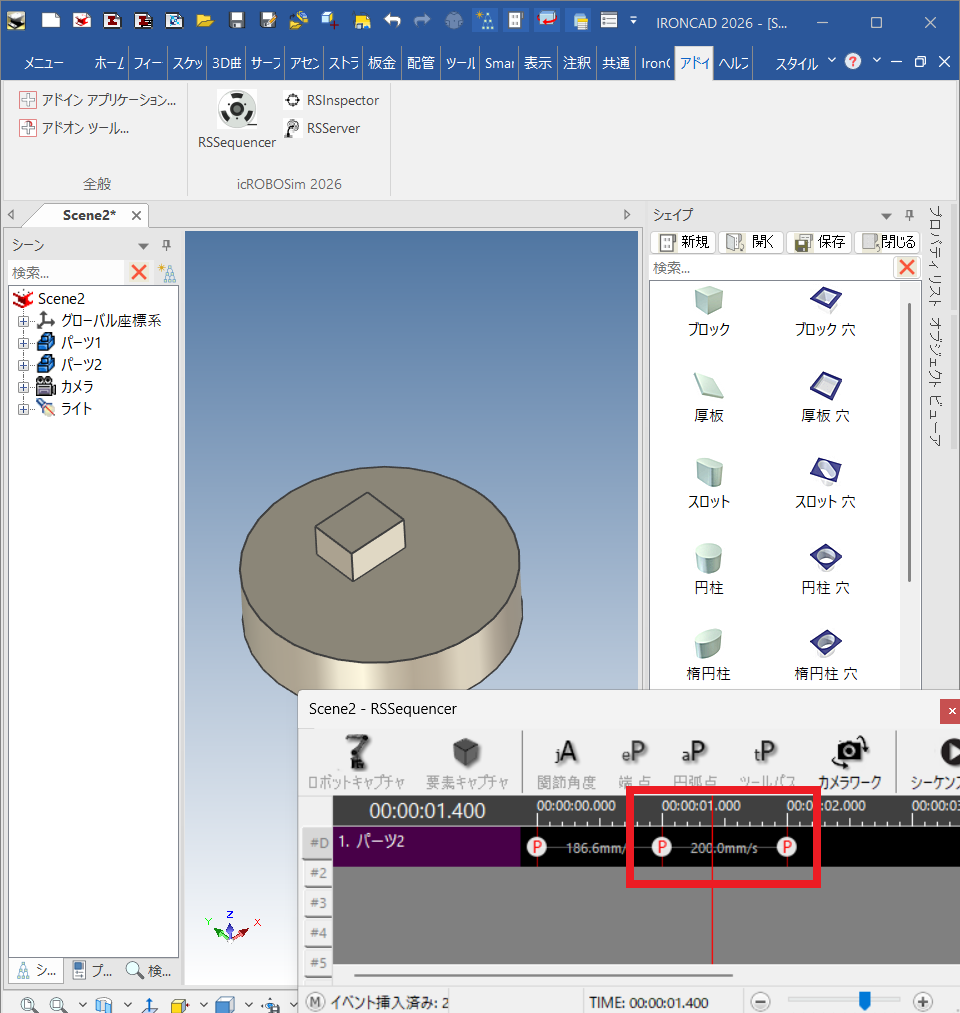
Task: Toggle pin on シーン panel
Action: click(x=166, y=245)
